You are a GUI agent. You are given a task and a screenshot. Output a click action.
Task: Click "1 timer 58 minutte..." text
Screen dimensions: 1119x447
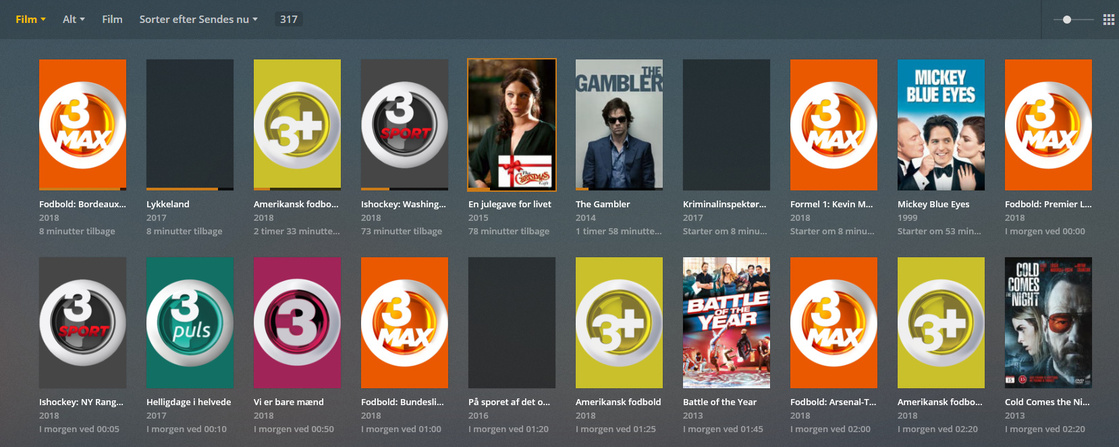tap(618, 231)
